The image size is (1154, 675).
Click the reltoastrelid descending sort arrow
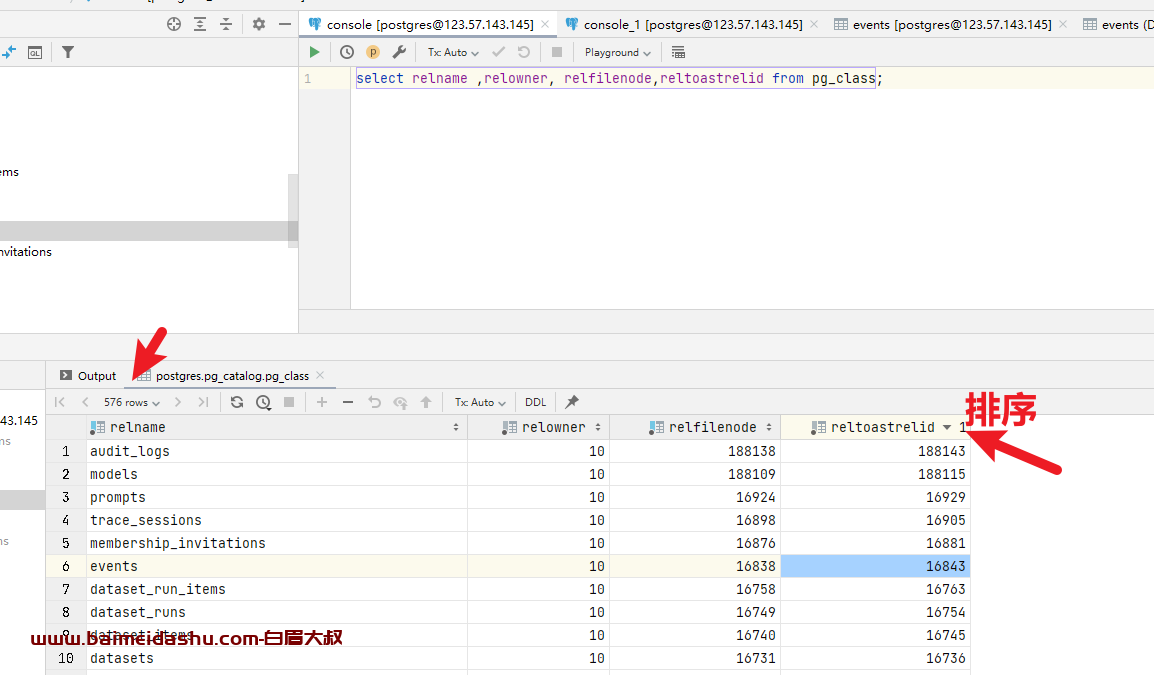[947, 427]
